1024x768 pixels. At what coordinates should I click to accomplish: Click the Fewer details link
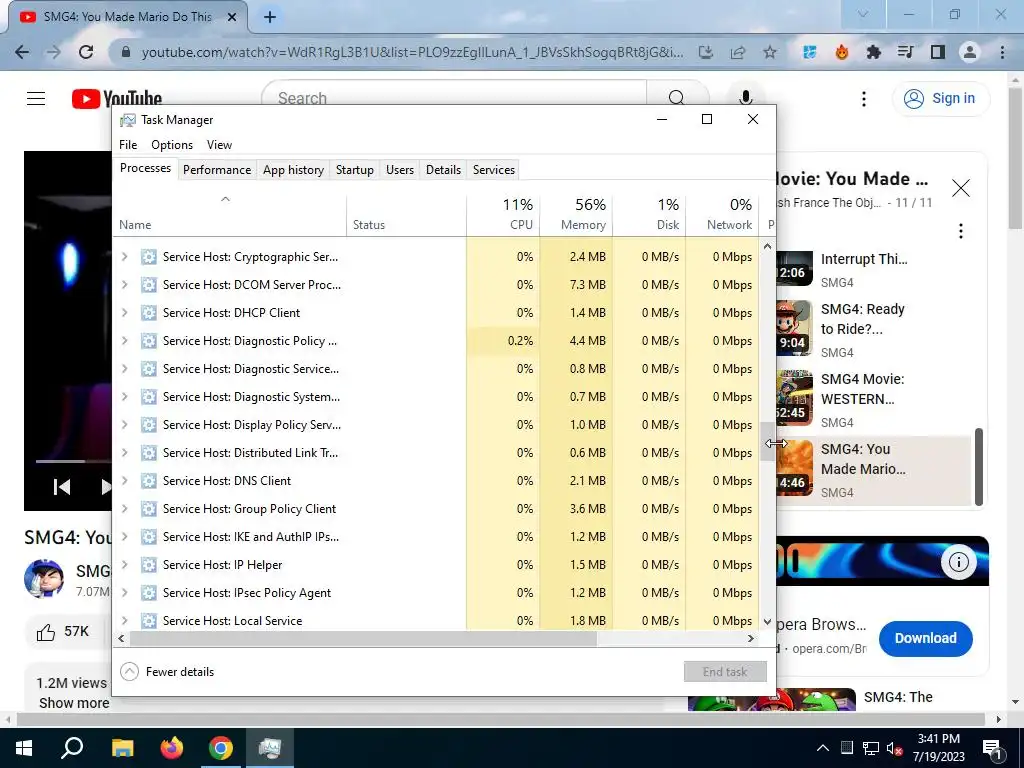pos(180,671)
